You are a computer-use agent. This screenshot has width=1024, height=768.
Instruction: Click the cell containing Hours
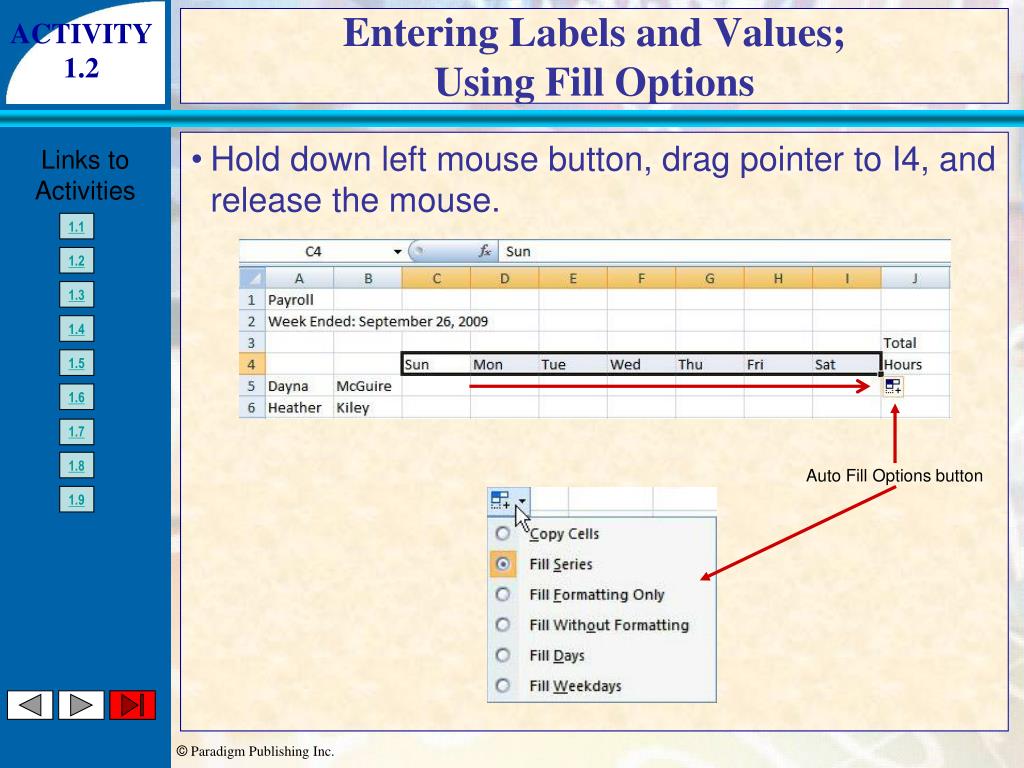click(x=915, y=364)
